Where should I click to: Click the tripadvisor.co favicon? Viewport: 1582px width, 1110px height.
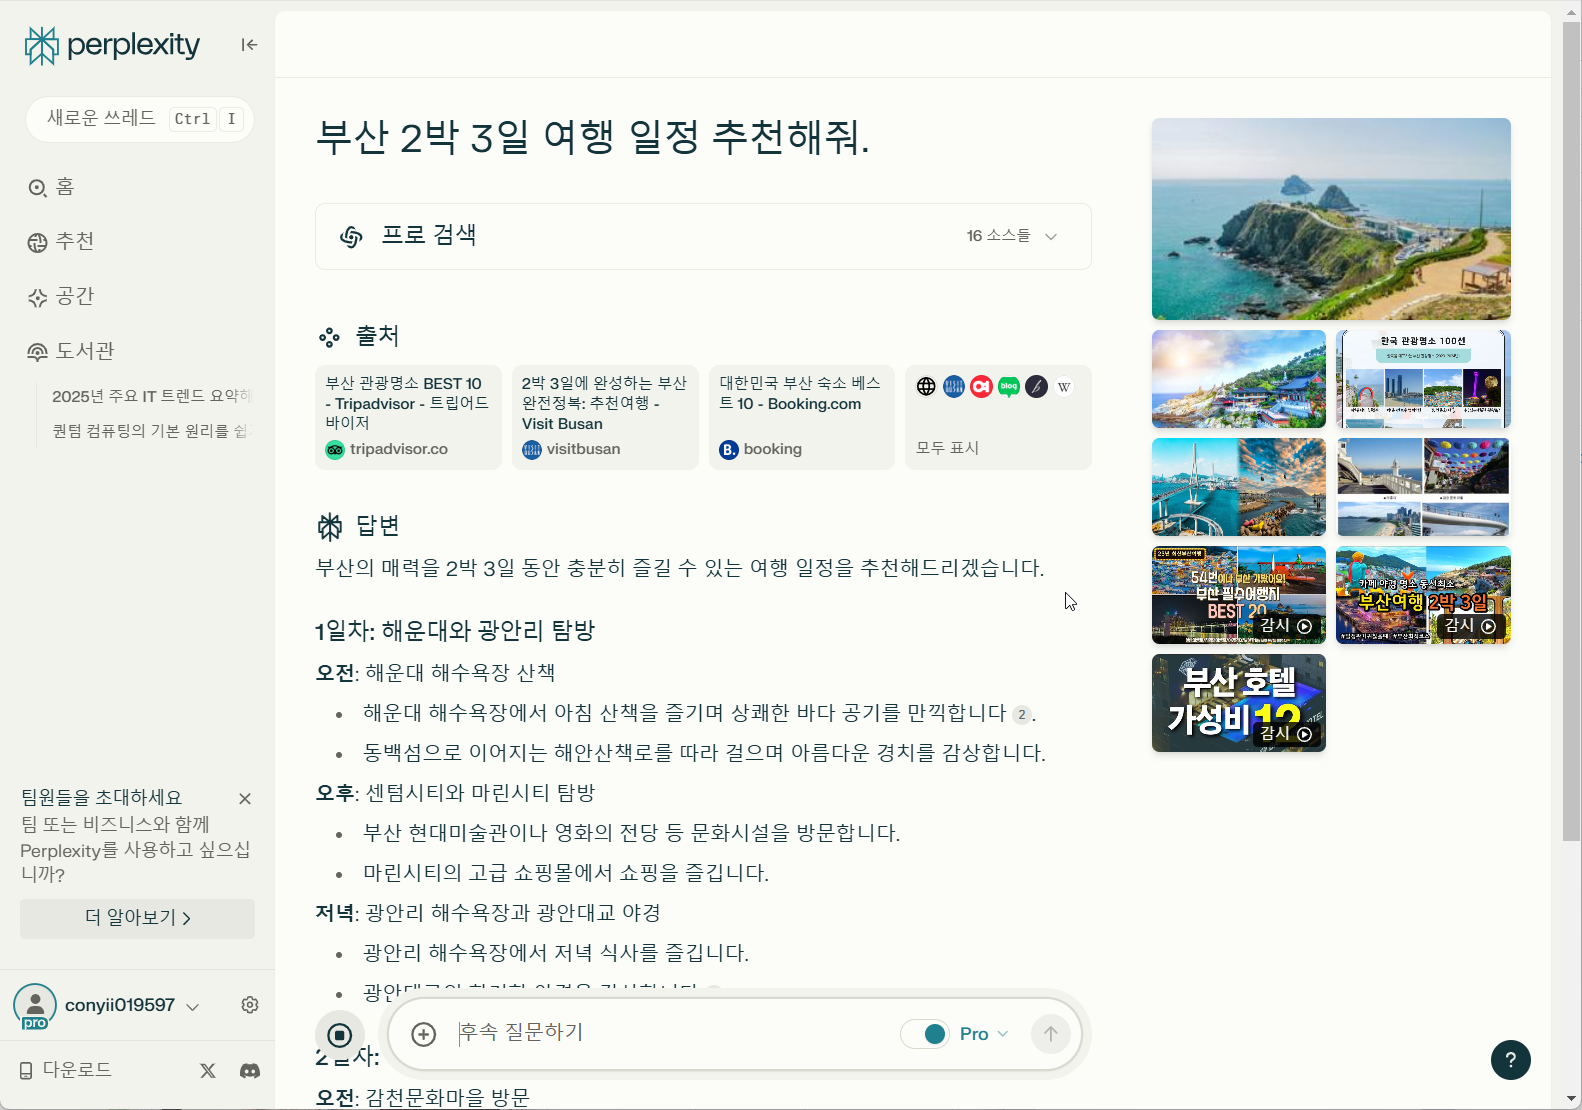(335, 450)
